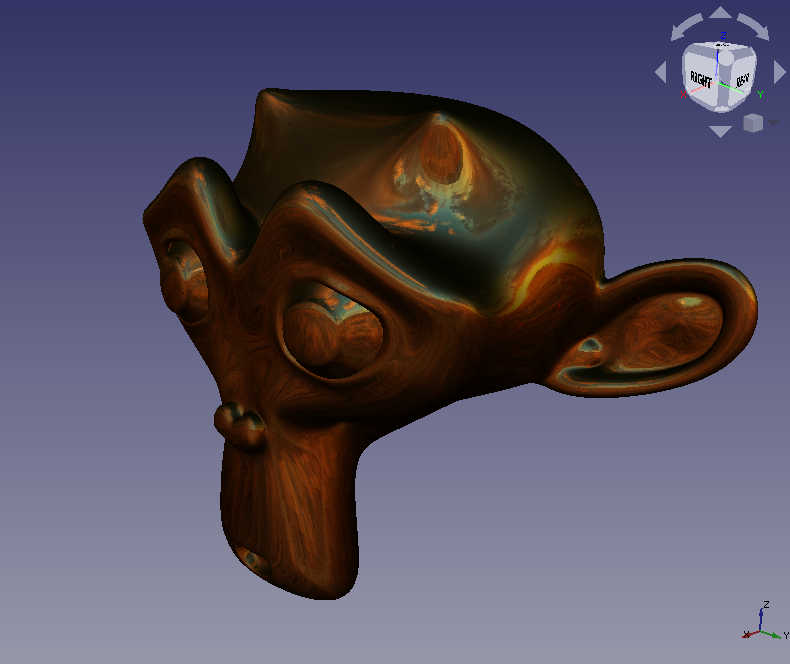Rotate view right with navigation cube right arrow
This screenshot has width=790, height=664.
[x=780, y=72]
